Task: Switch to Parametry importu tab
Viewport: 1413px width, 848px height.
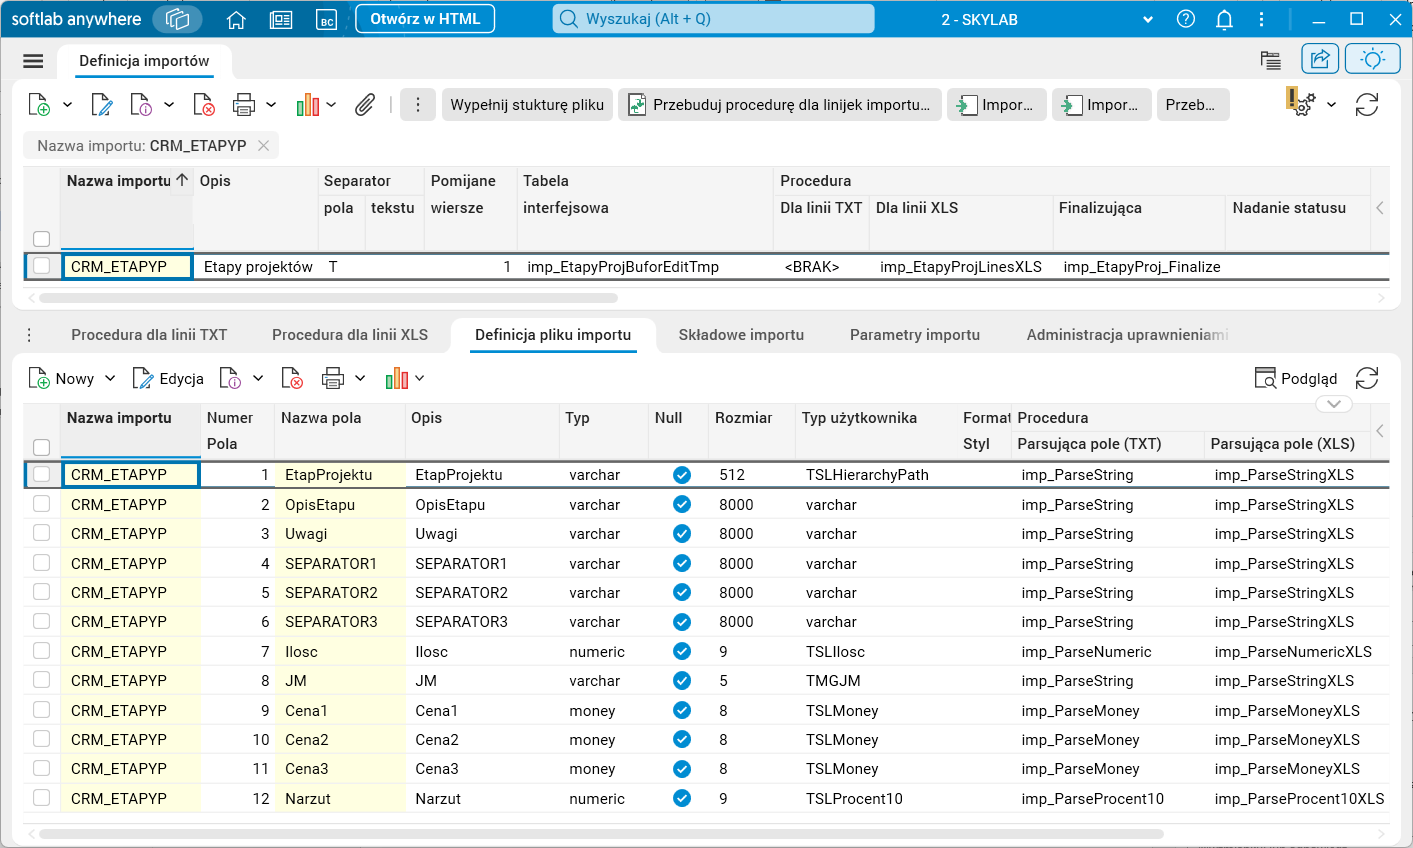Action: click(914, 335)
